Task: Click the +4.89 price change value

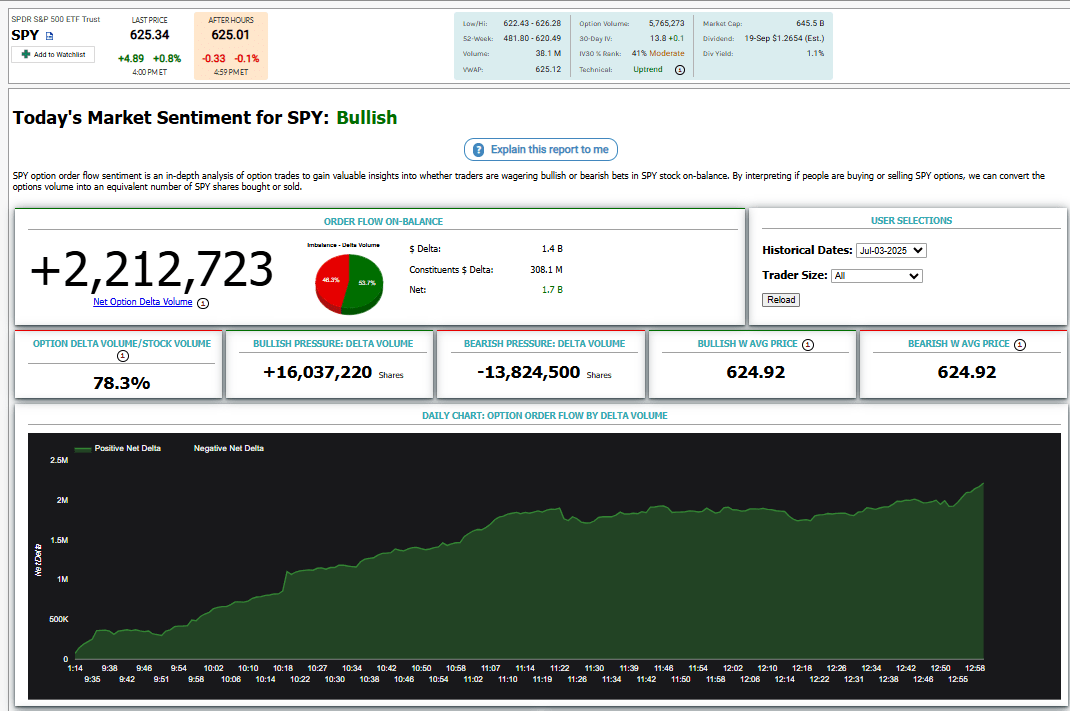Action: pyautogui.click(x=131, y=59)
